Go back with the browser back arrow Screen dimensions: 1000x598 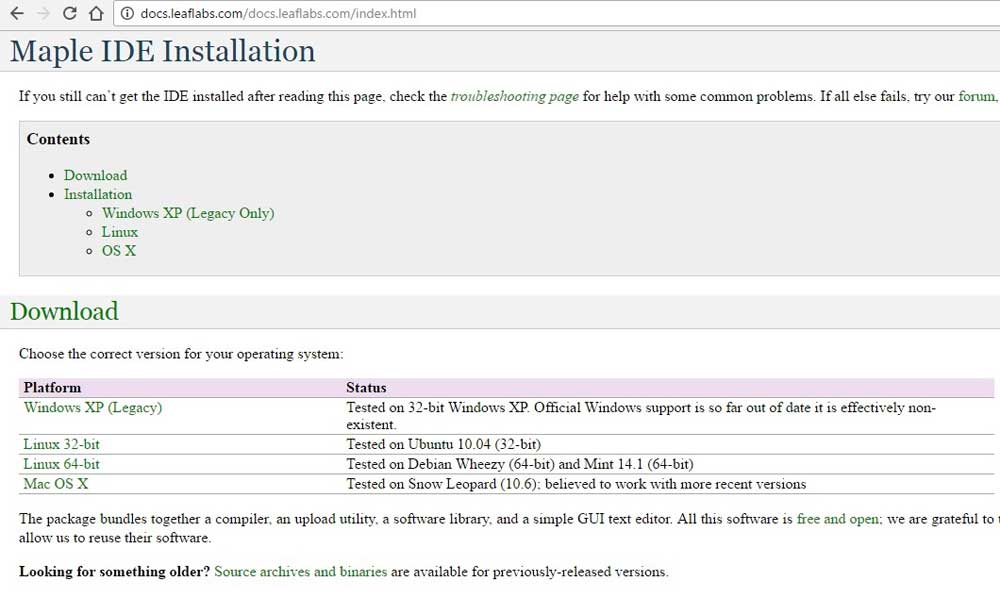(17, 13)
